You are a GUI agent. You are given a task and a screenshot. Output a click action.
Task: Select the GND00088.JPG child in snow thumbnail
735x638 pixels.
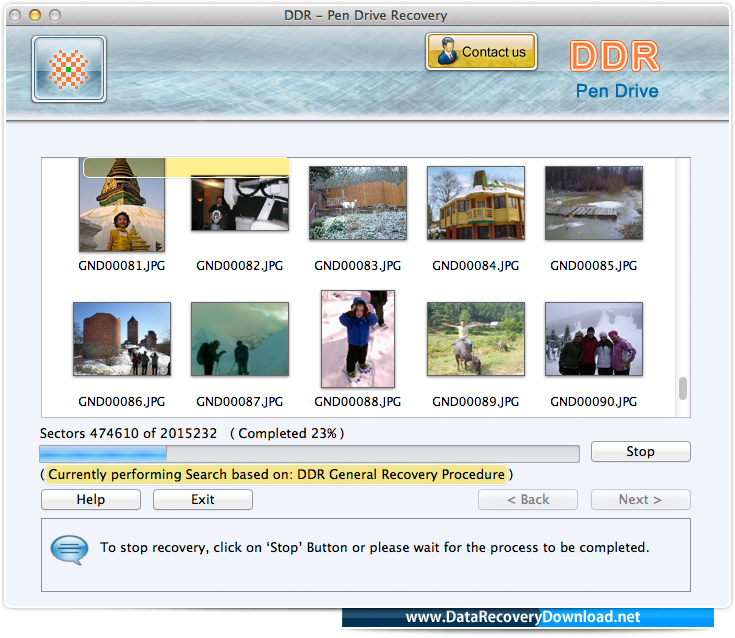[x=358, y=339]
